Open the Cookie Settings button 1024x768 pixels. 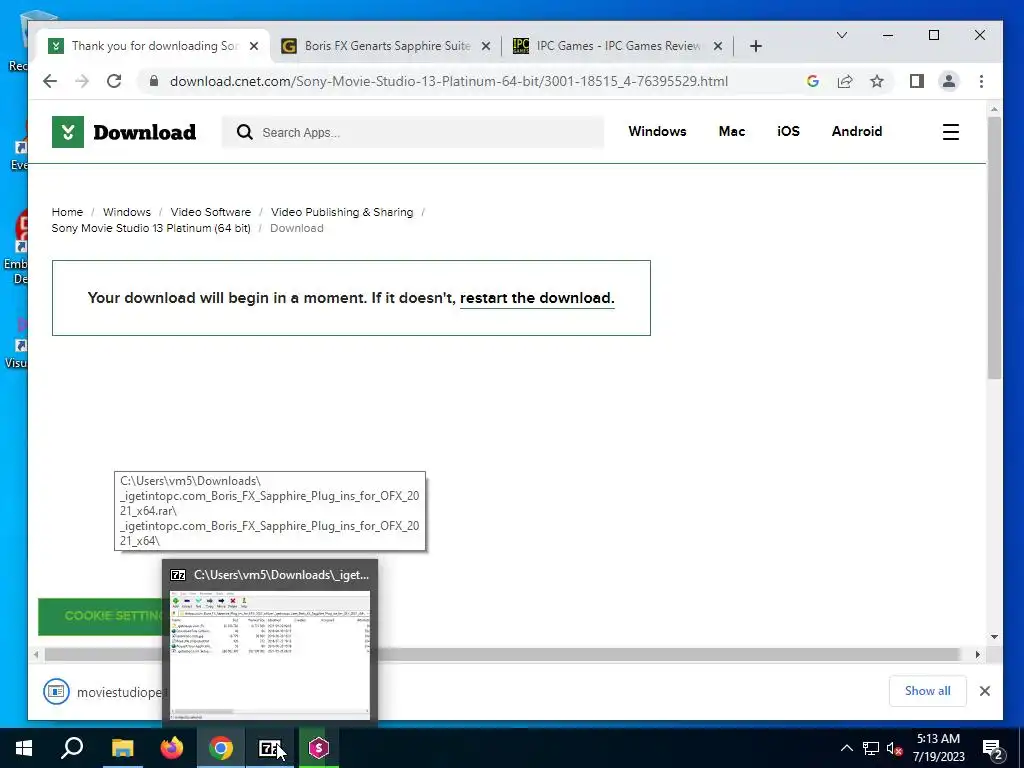[101, 616]
